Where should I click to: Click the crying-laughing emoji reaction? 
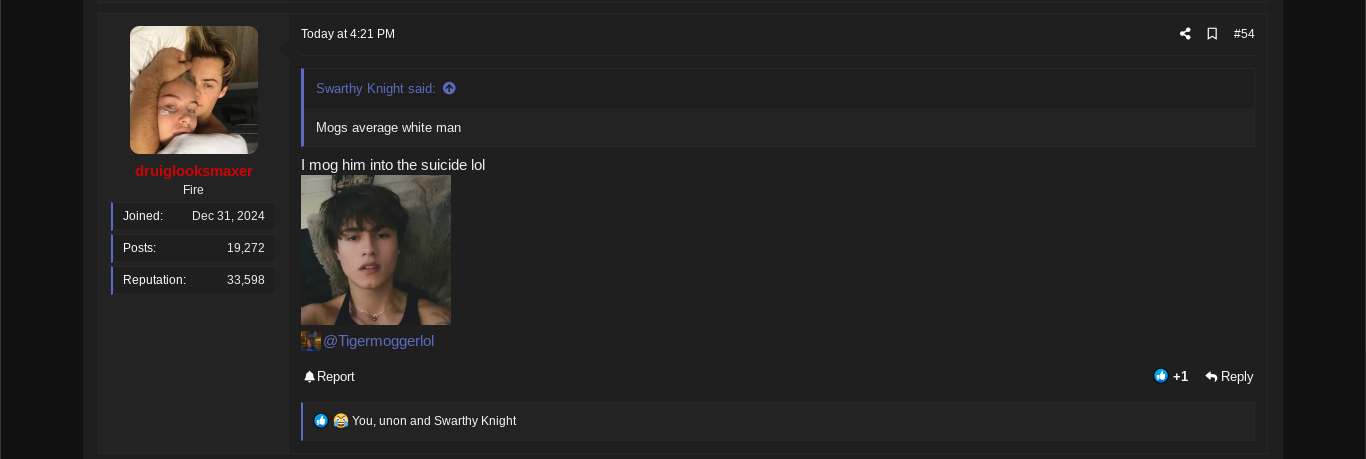[341, 421]
